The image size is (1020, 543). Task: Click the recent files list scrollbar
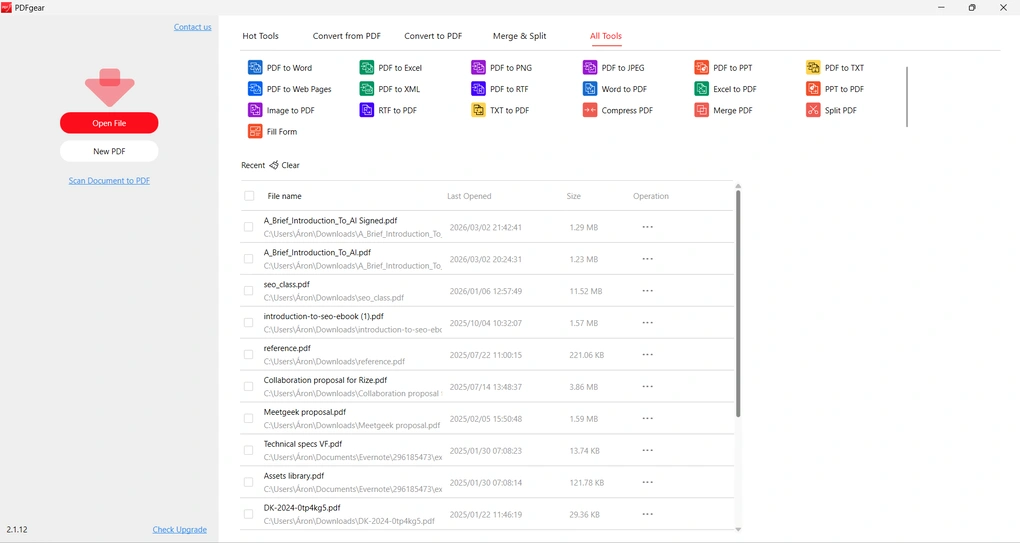(738, 304)
